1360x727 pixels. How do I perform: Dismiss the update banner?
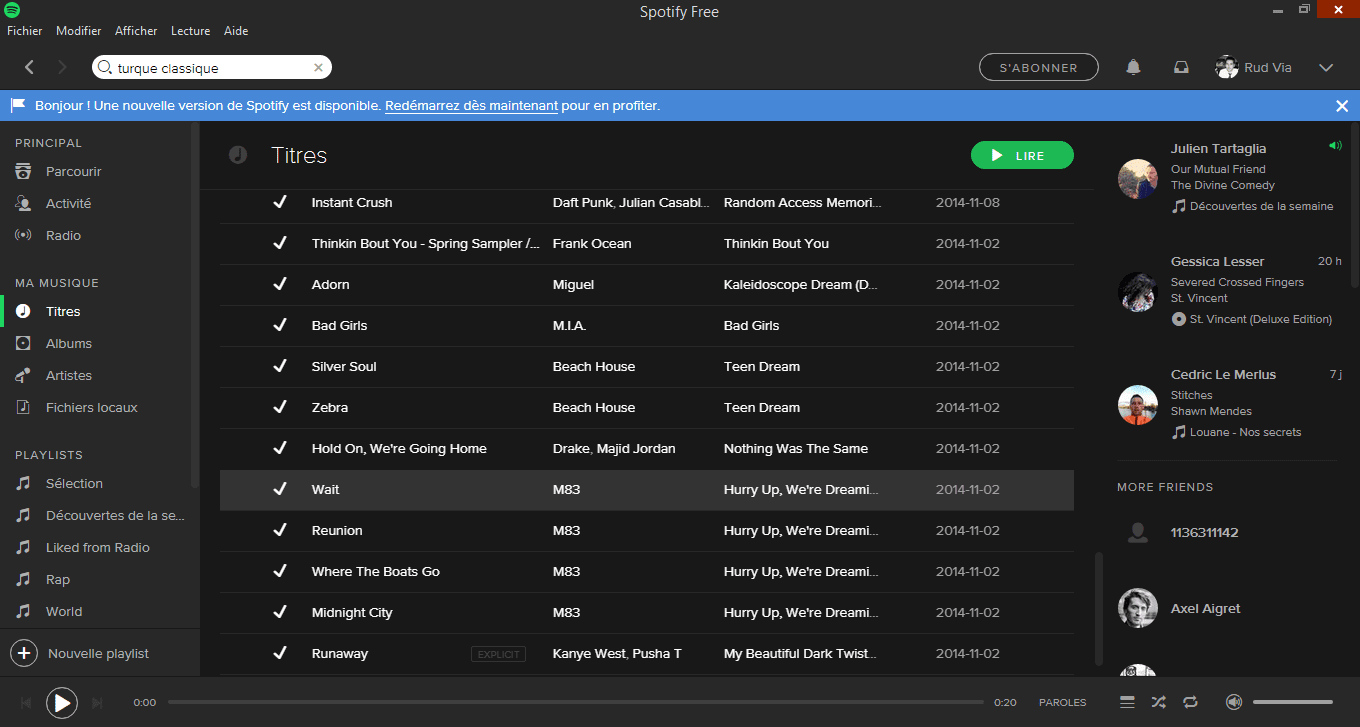click(1342, 105)
